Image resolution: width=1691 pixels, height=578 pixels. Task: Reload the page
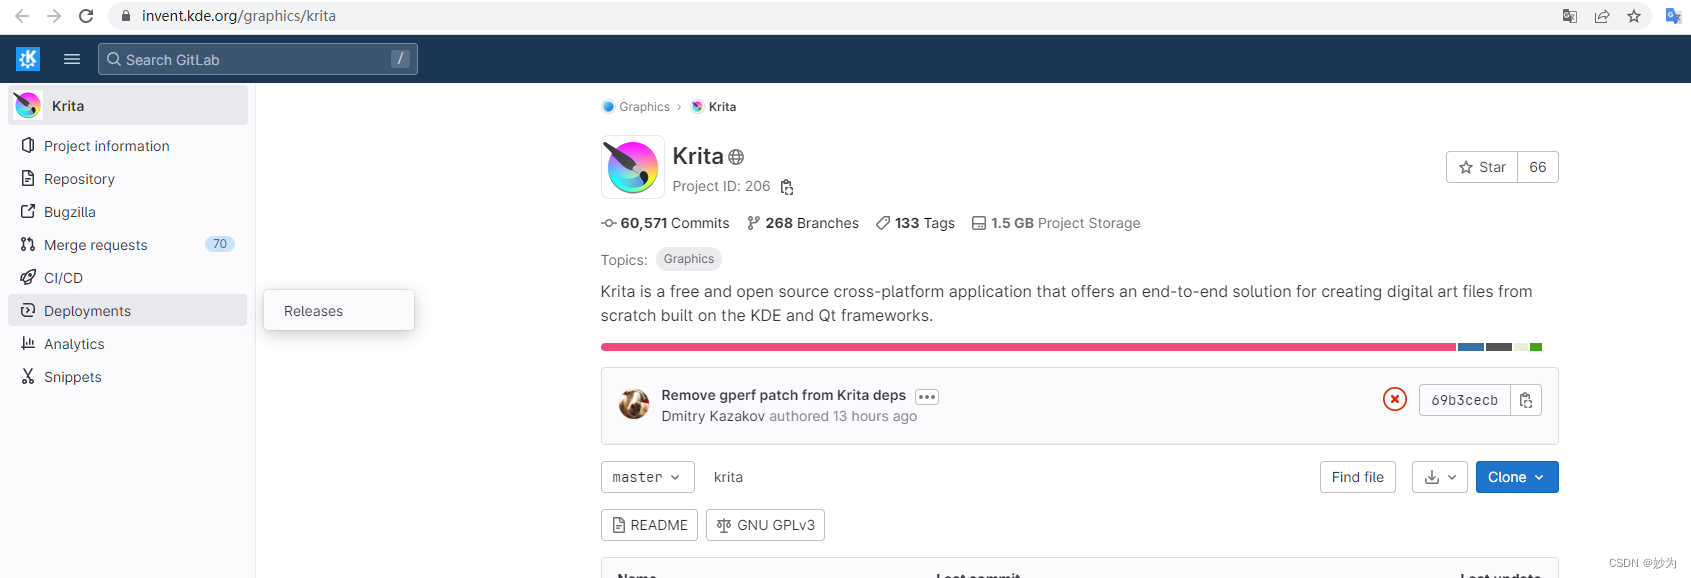click(86, 16)
